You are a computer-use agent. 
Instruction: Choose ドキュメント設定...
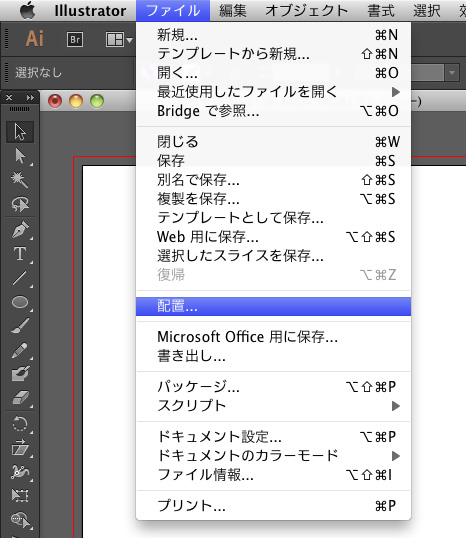tap(273, 437)
